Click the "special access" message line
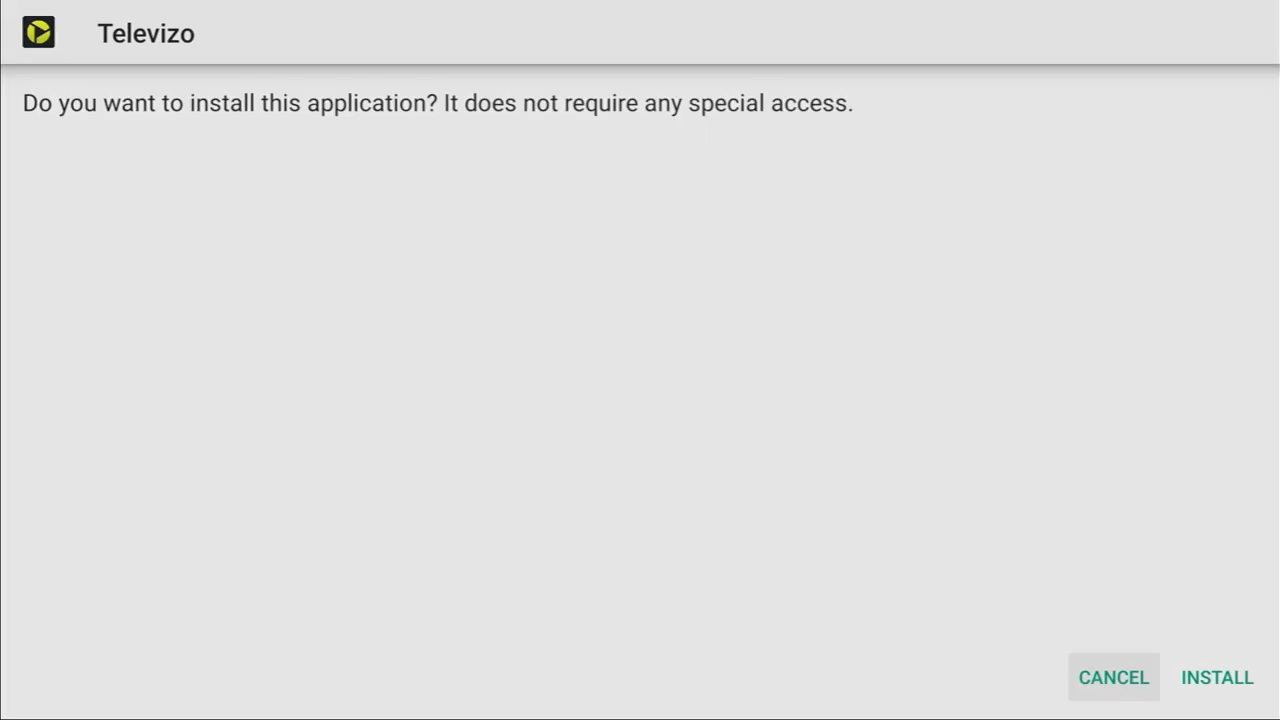This screenshot has width=1280, height=720. coord(438,103)
